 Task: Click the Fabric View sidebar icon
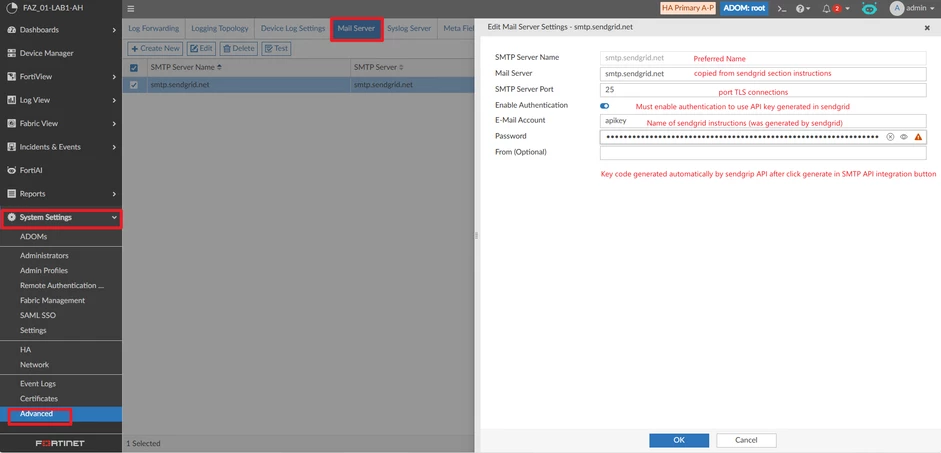click(x=11, y=124)
